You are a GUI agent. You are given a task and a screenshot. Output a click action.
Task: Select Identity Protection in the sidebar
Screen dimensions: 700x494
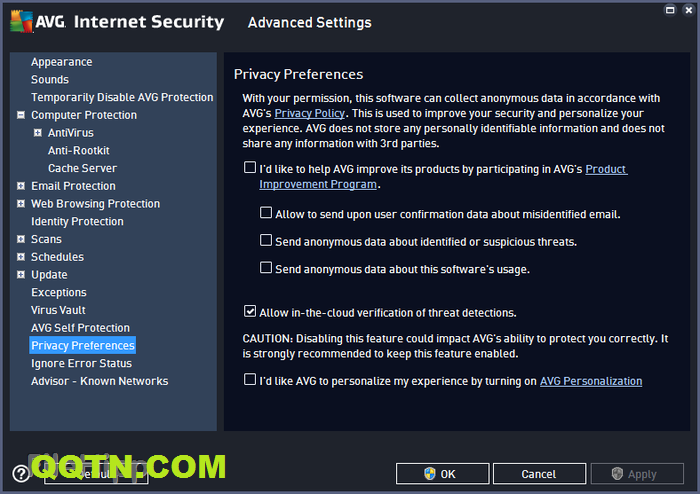(x=77, y=221)
